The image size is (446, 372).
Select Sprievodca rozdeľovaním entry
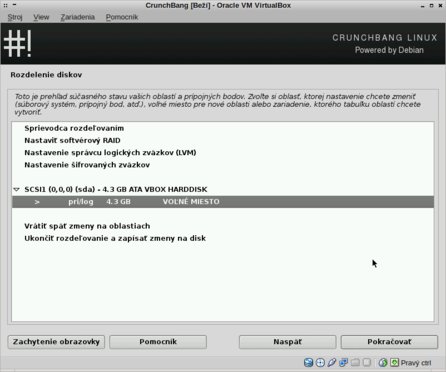click(x=74, y=128)
